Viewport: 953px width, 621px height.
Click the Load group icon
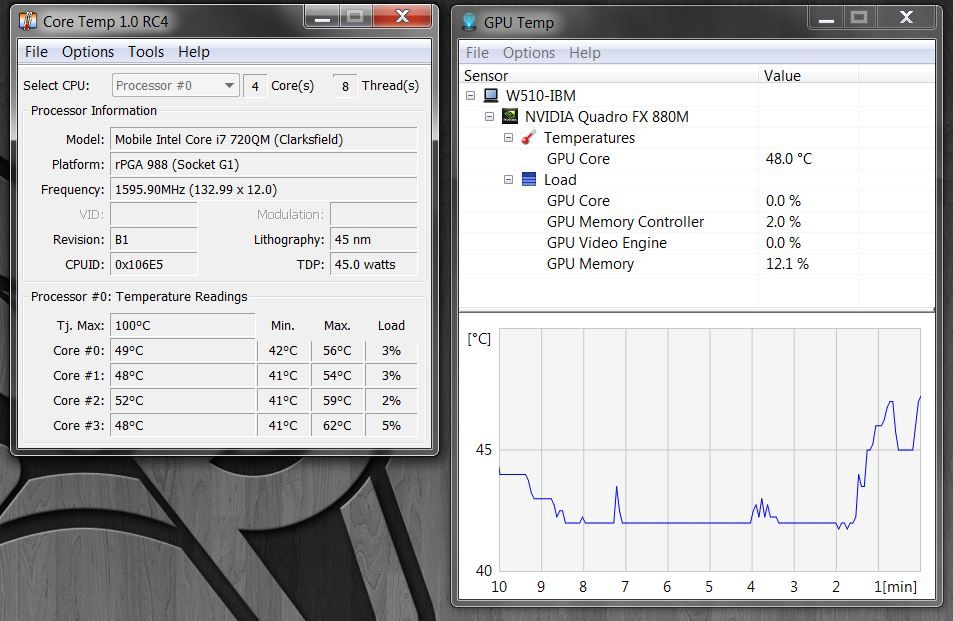click(x=529, y=179)
